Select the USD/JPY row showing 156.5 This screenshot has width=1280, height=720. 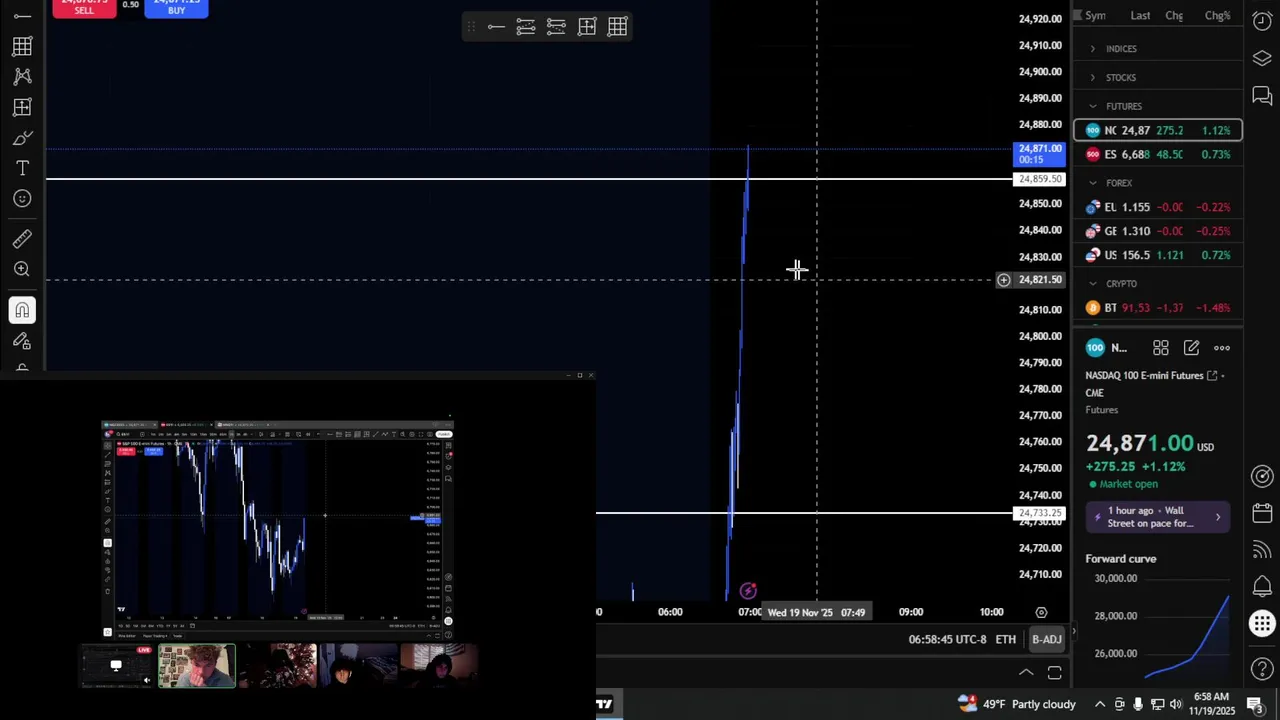click(x=1158, y=255)
